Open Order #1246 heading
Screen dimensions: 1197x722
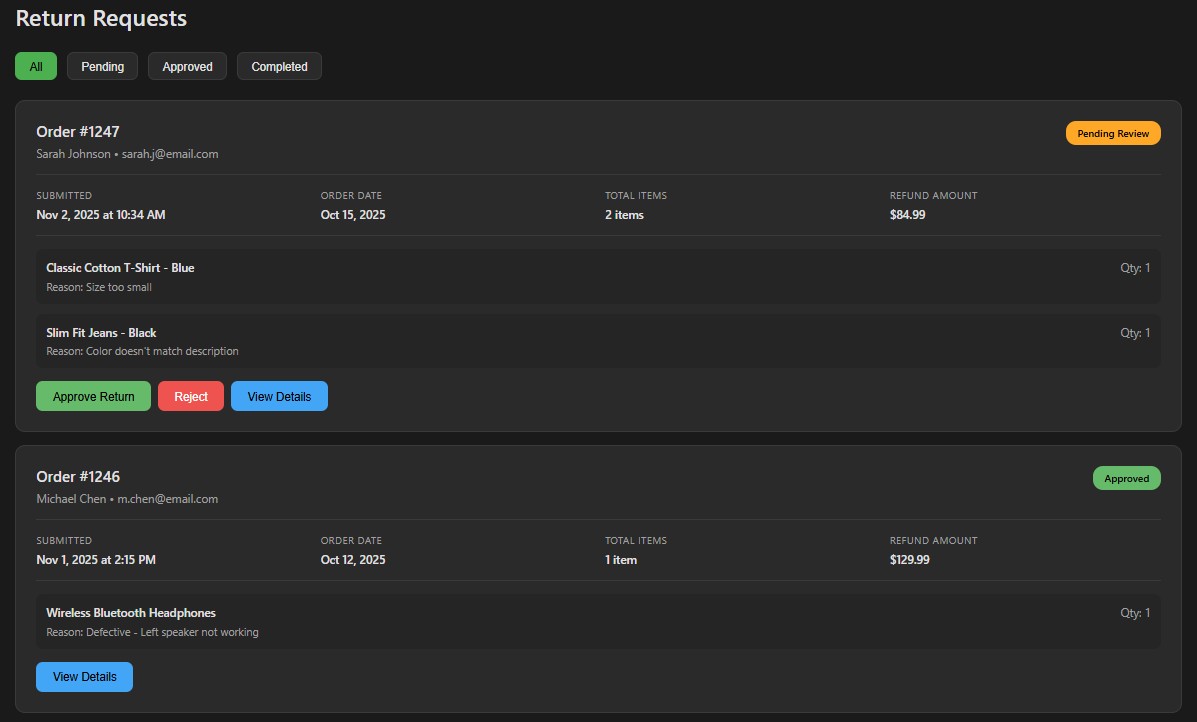tap(78, 476)
